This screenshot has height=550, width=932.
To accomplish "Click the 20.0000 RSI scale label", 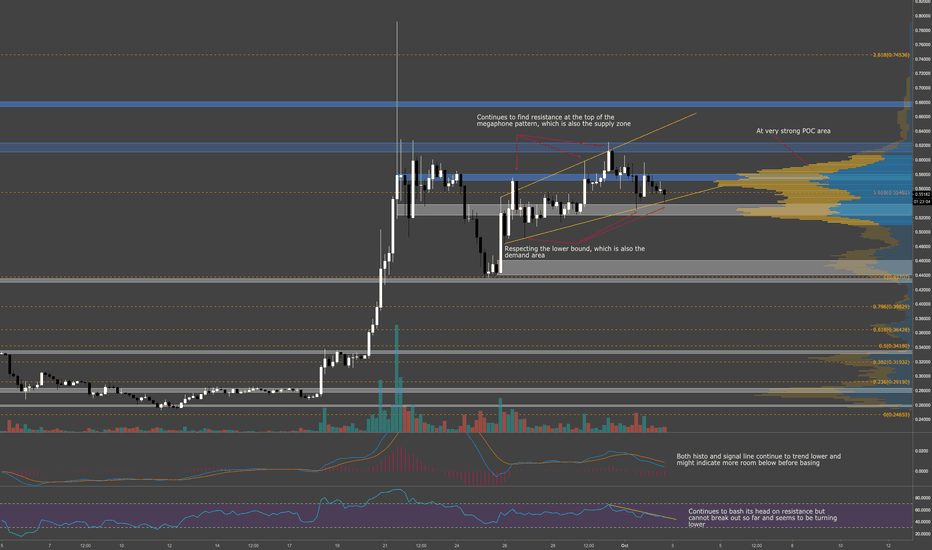I will click(x=922, y=533).
